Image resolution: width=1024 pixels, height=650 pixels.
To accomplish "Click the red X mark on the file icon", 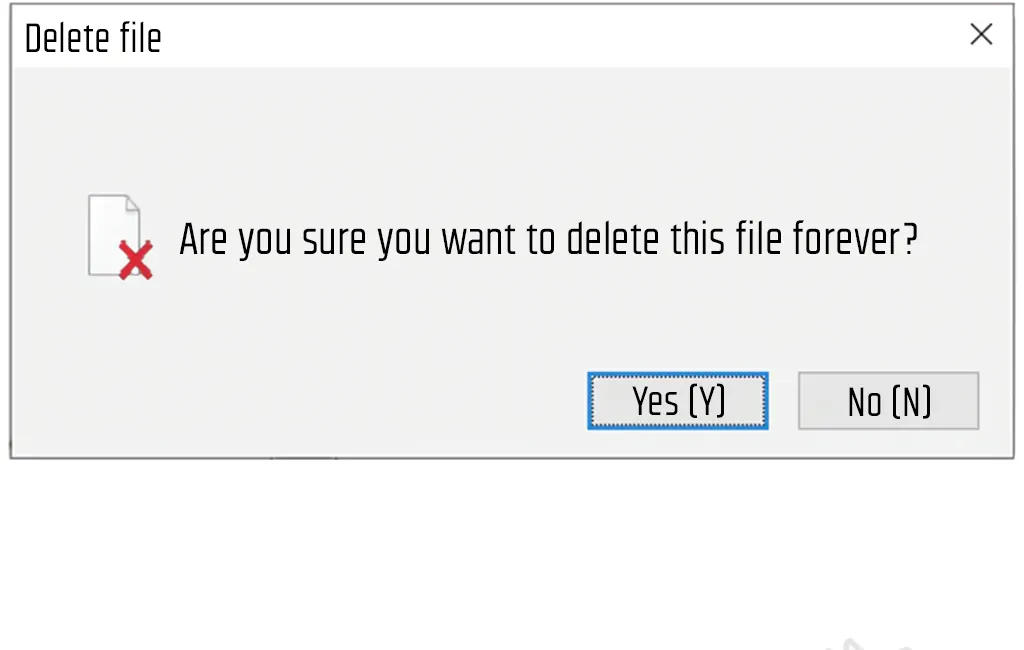I will 136,260.
